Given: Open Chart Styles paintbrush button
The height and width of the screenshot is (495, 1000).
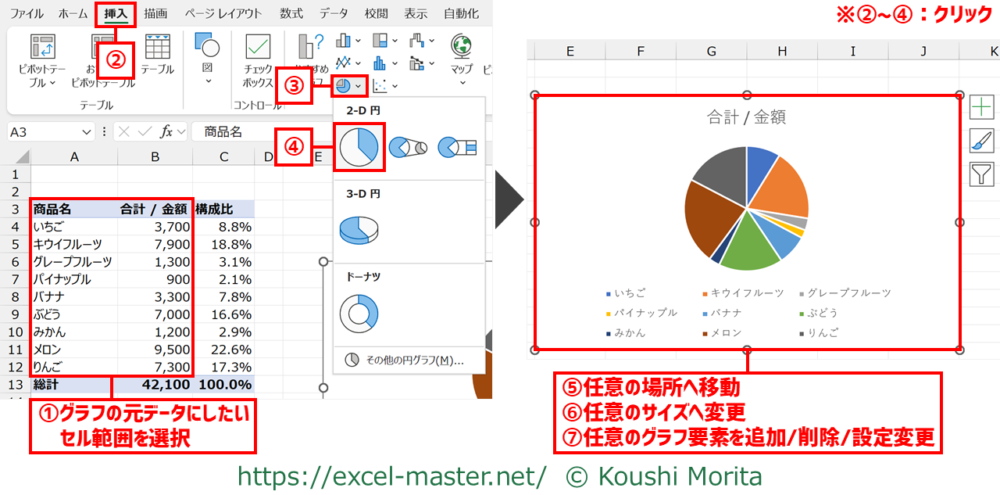Looking at the screenshot, I should pos(982,141).
